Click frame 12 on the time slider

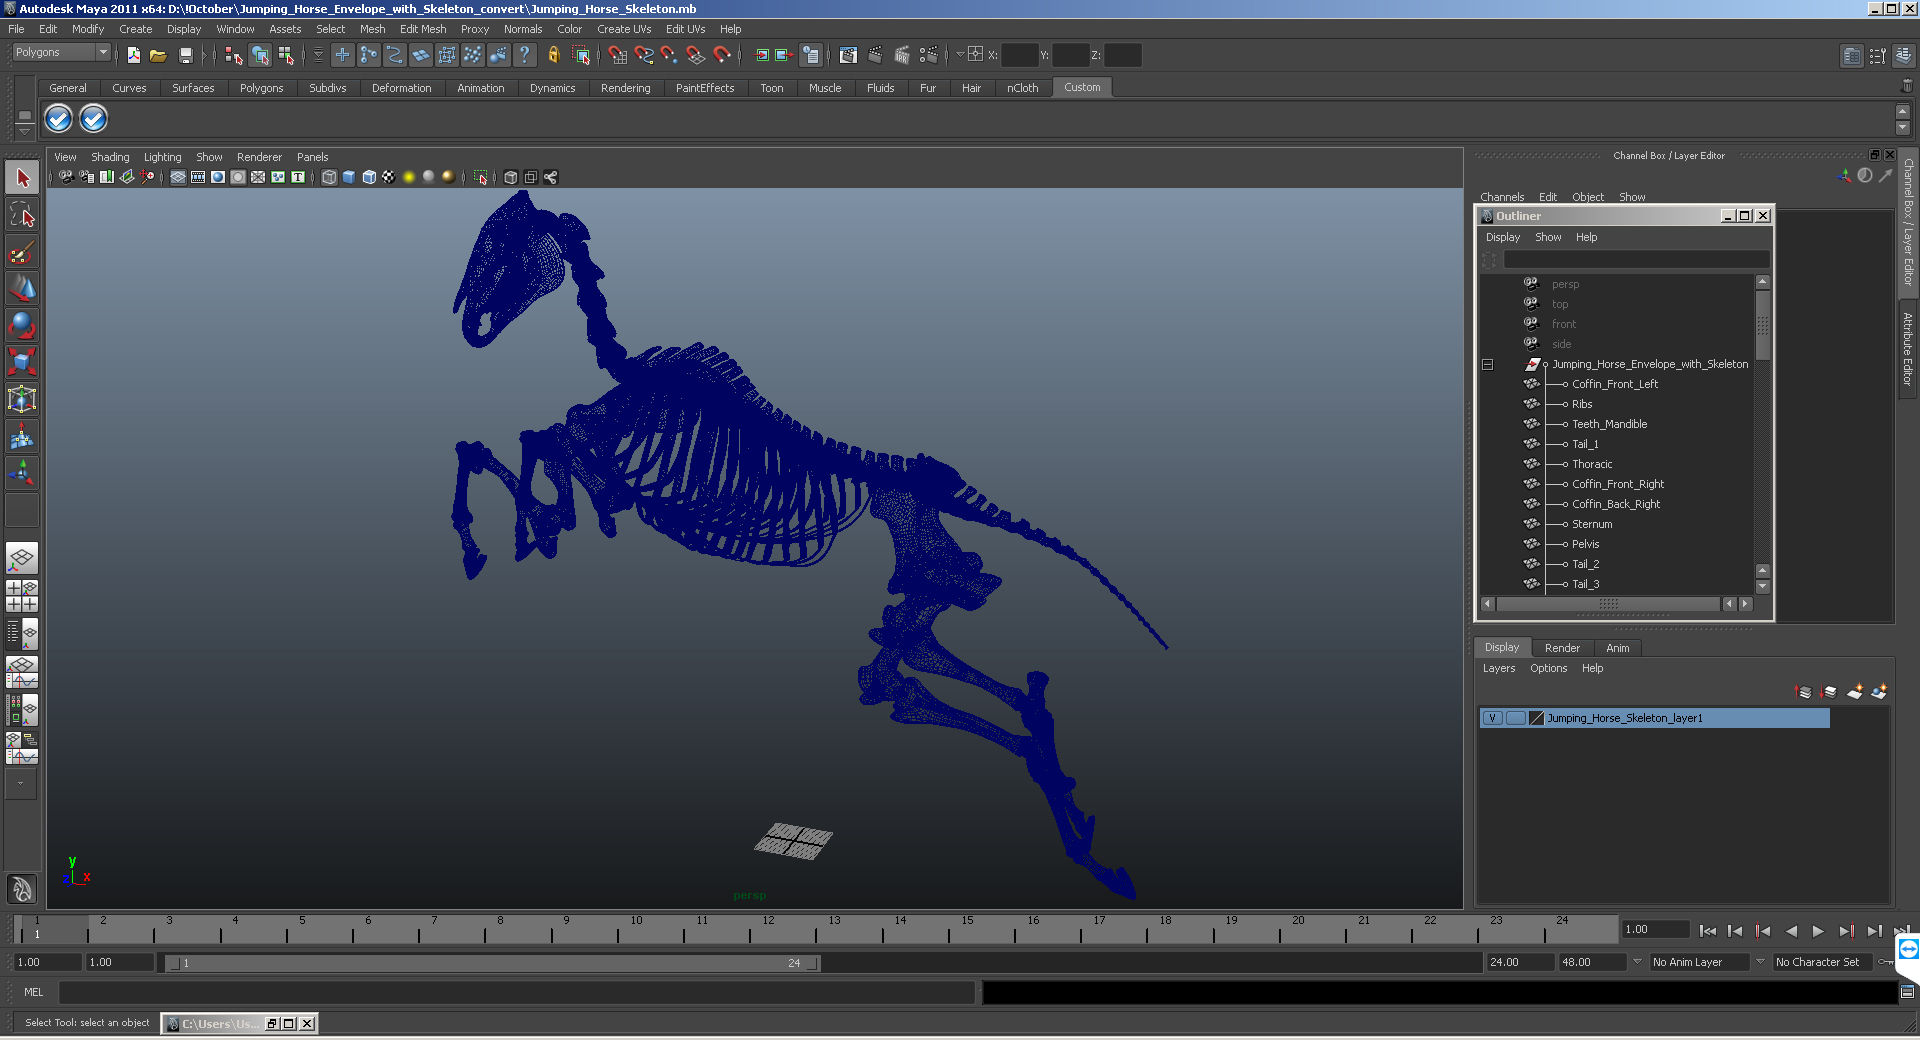(767, 930)
